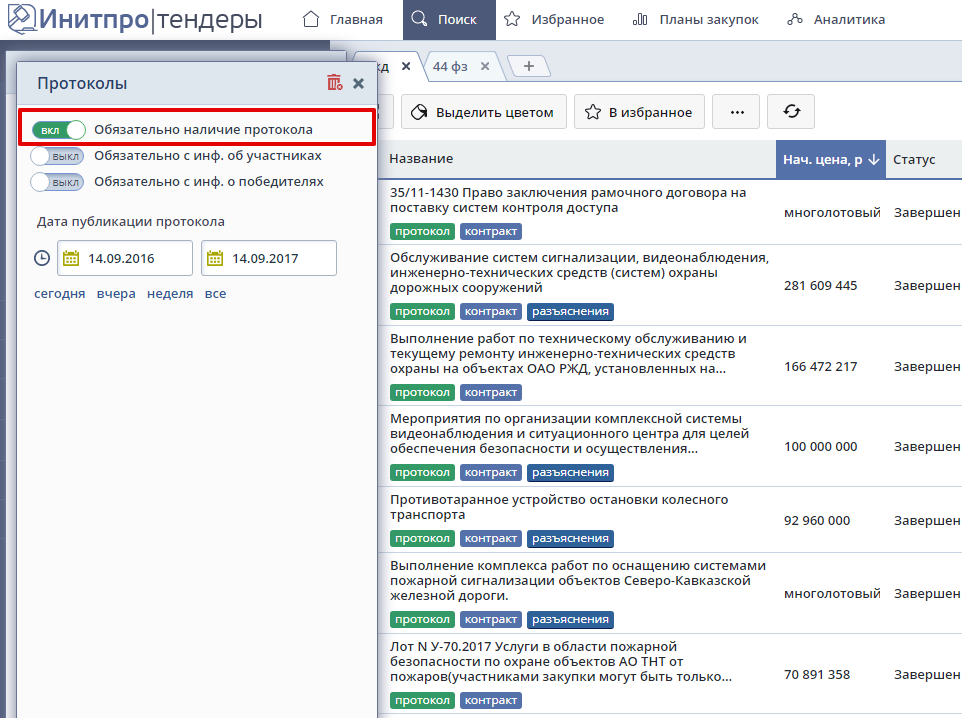Click the Инитпро тендеры logo

134,19
